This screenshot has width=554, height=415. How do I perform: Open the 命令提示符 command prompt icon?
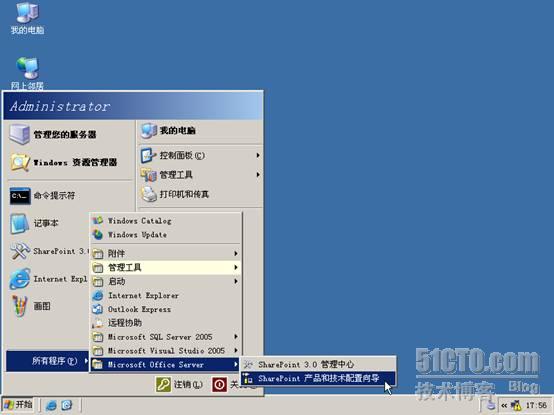click(20, 196)
